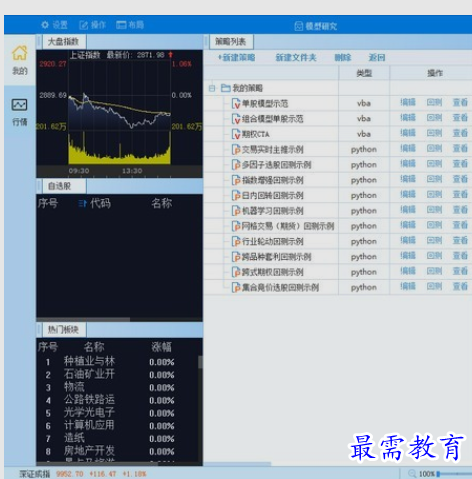The width and height of the screenshot is (472, 479).
Task: Click the zoom magnifier icon in status bar
Action: tap(412, 473)
